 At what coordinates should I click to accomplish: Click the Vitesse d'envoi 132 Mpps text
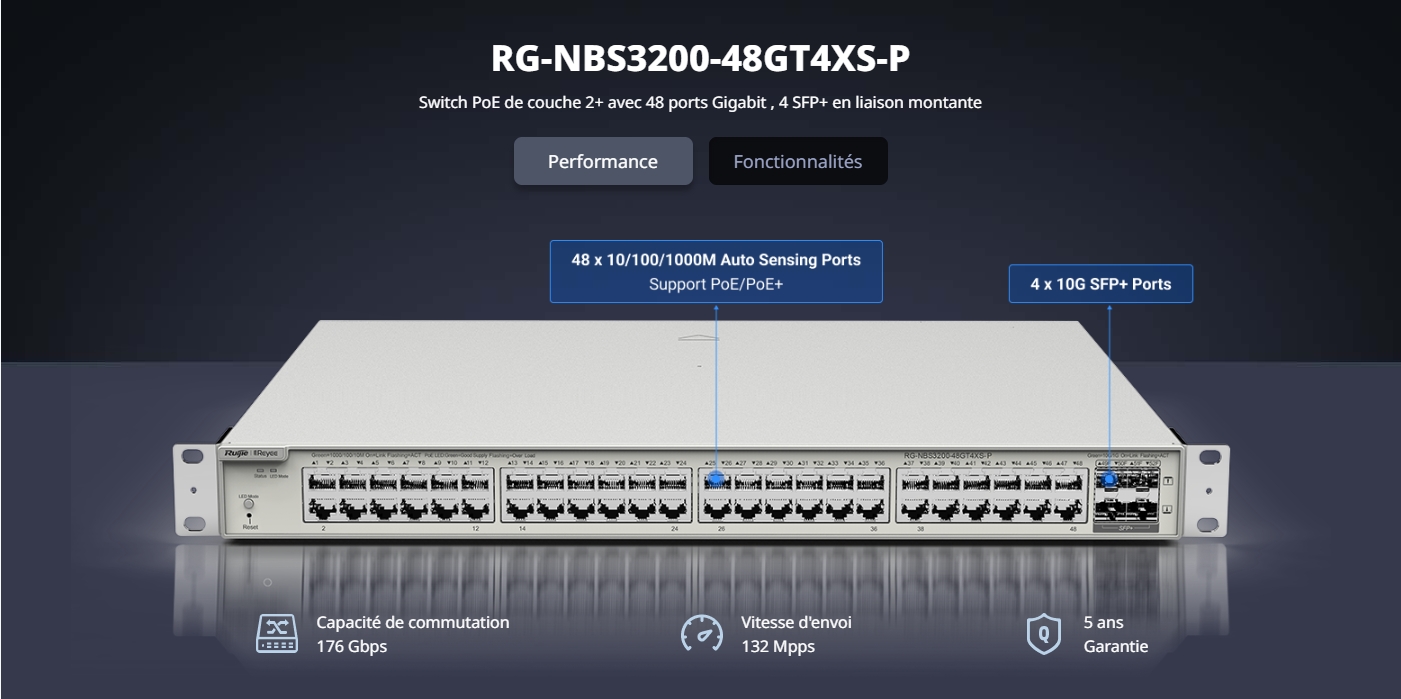pos(796,634)
